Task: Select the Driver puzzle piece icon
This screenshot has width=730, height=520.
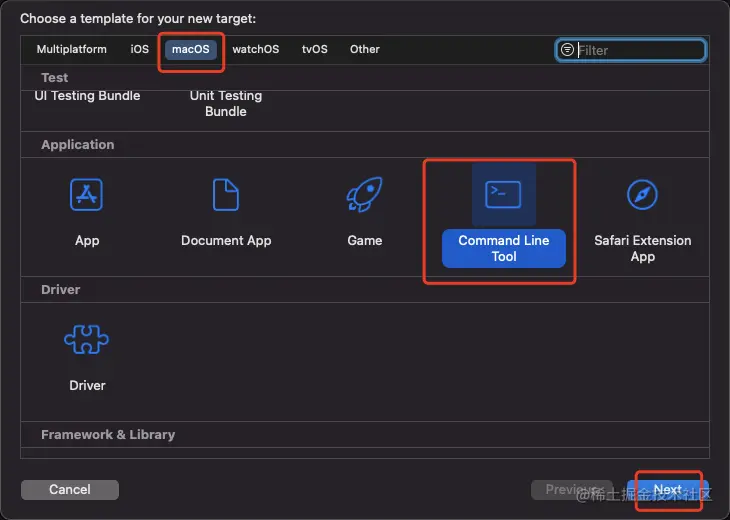Action: (87, 339)
